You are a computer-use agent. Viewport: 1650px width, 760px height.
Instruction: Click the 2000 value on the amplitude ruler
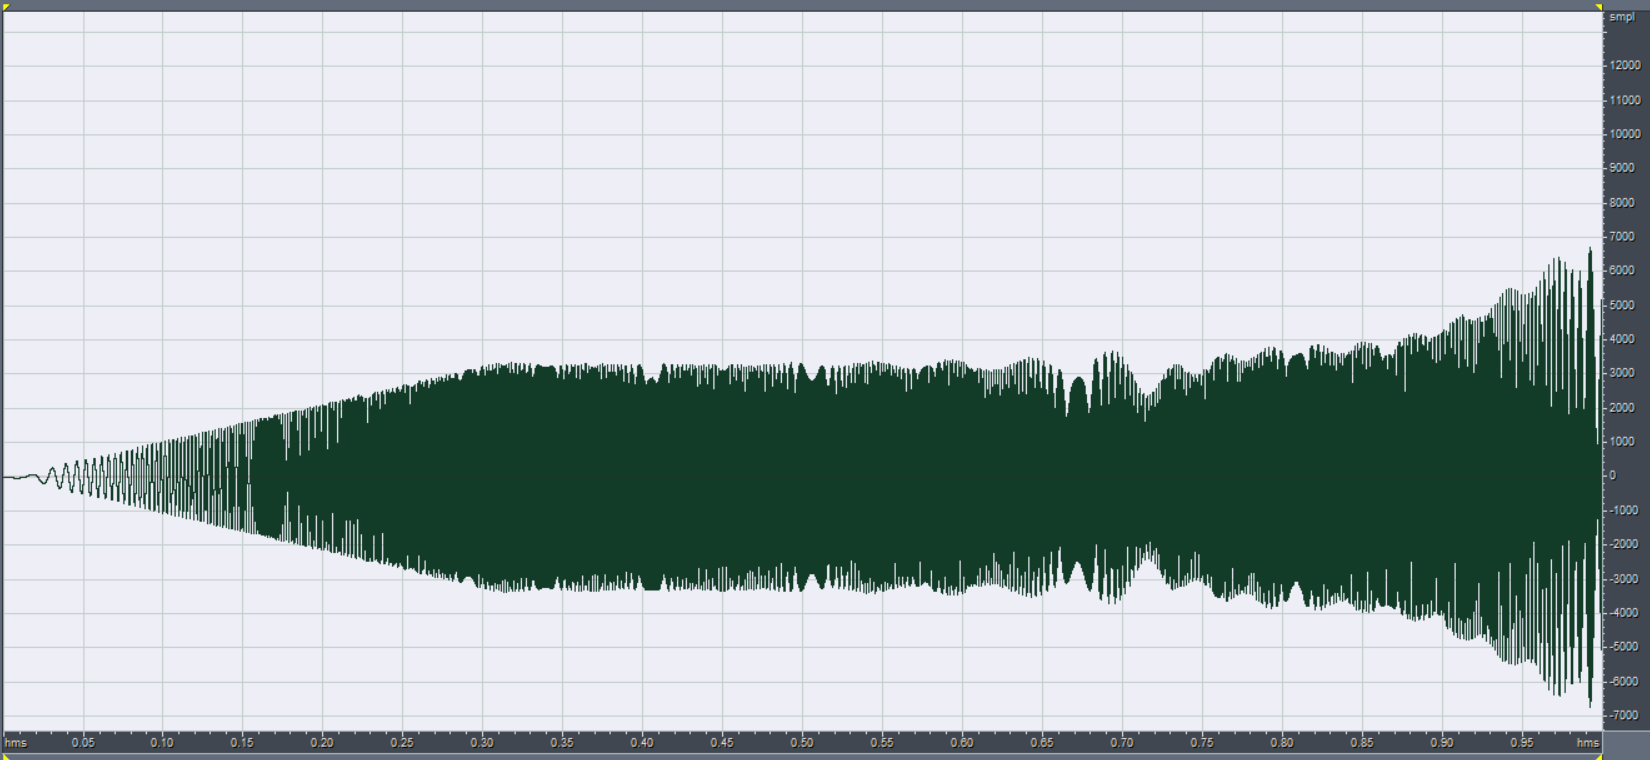click(1622, 408)
